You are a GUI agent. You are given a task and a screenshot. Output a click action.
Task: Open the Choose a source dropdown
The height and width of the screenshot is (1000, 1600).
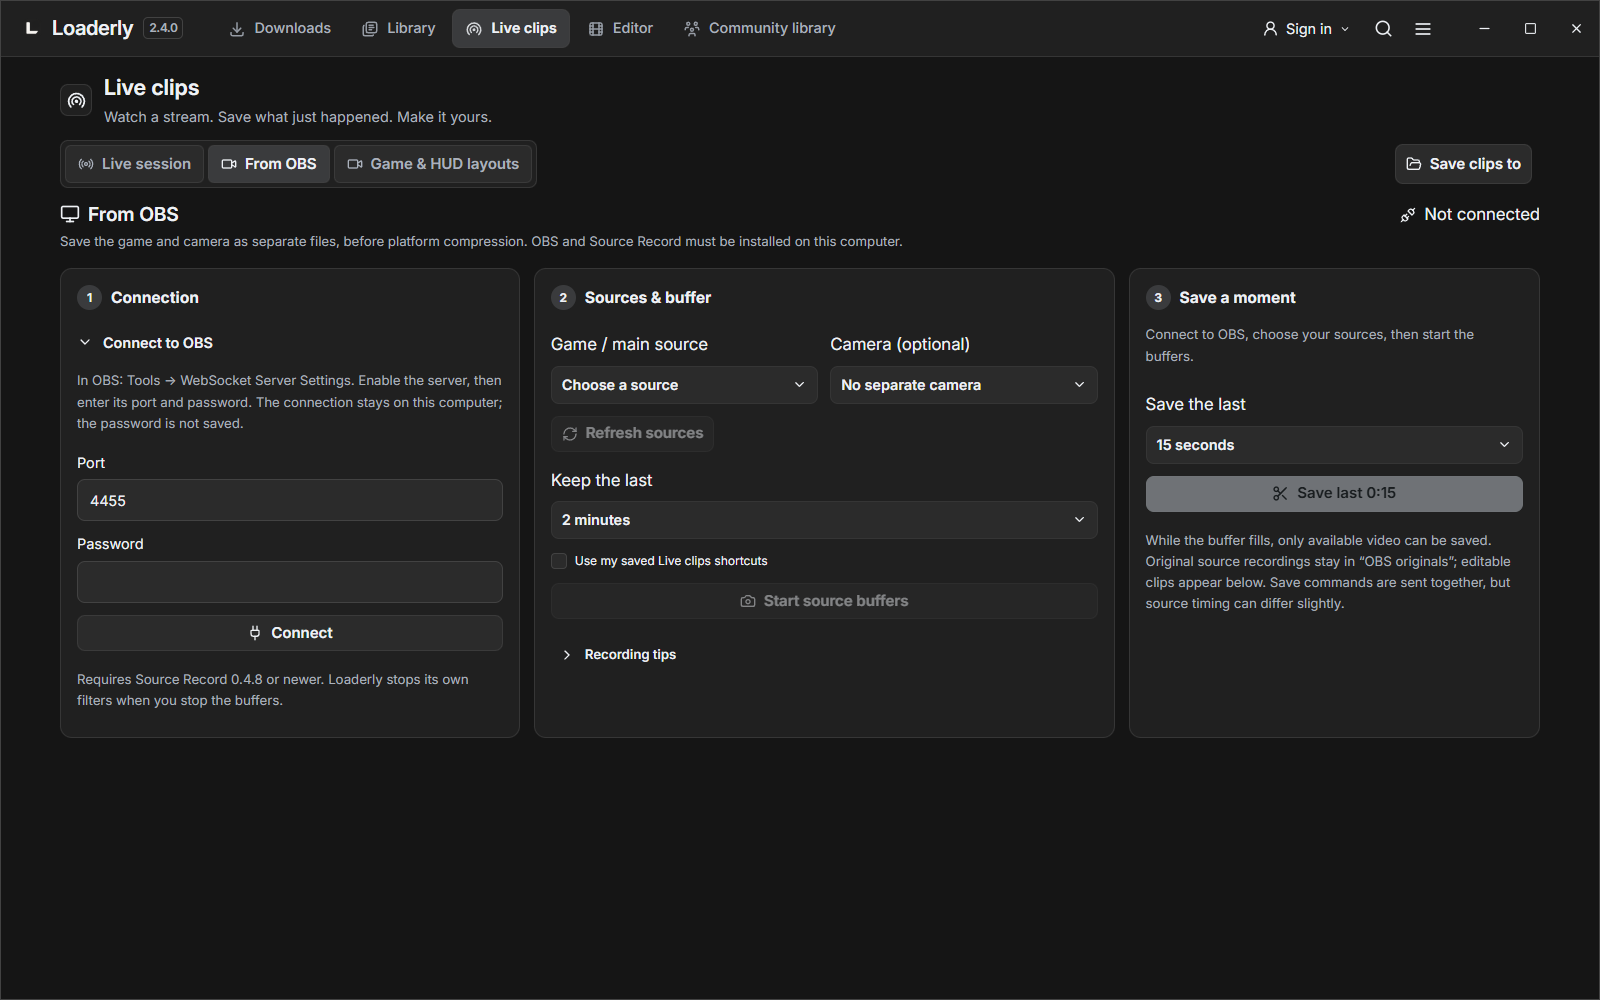pyautogui.click(x=684, y=385)
